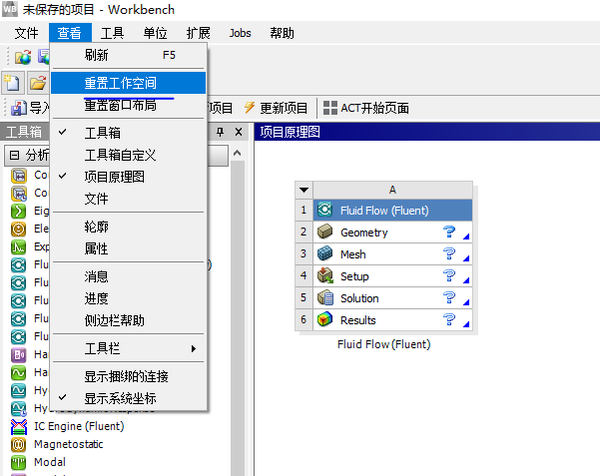
Task: Click the globe folder icon in top toolbar
Action: pyautogui.click(x=23, y=57)
